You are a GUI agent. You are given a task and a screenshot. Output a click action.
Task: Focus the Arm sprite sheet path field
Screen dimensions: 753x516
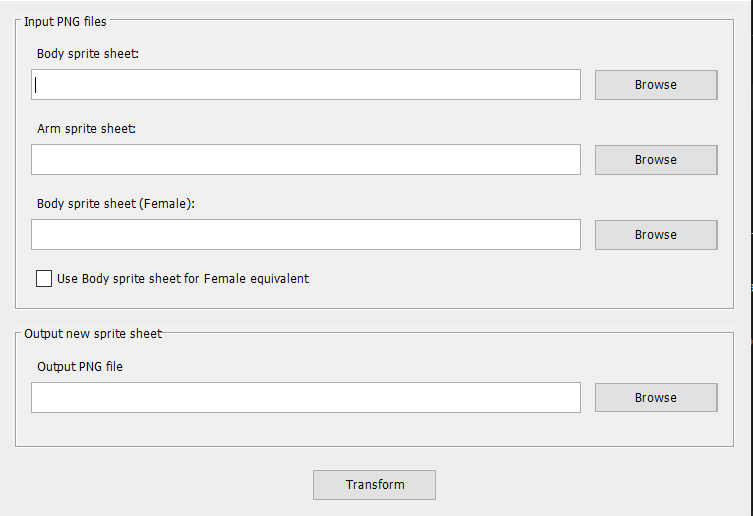(305, 160)
